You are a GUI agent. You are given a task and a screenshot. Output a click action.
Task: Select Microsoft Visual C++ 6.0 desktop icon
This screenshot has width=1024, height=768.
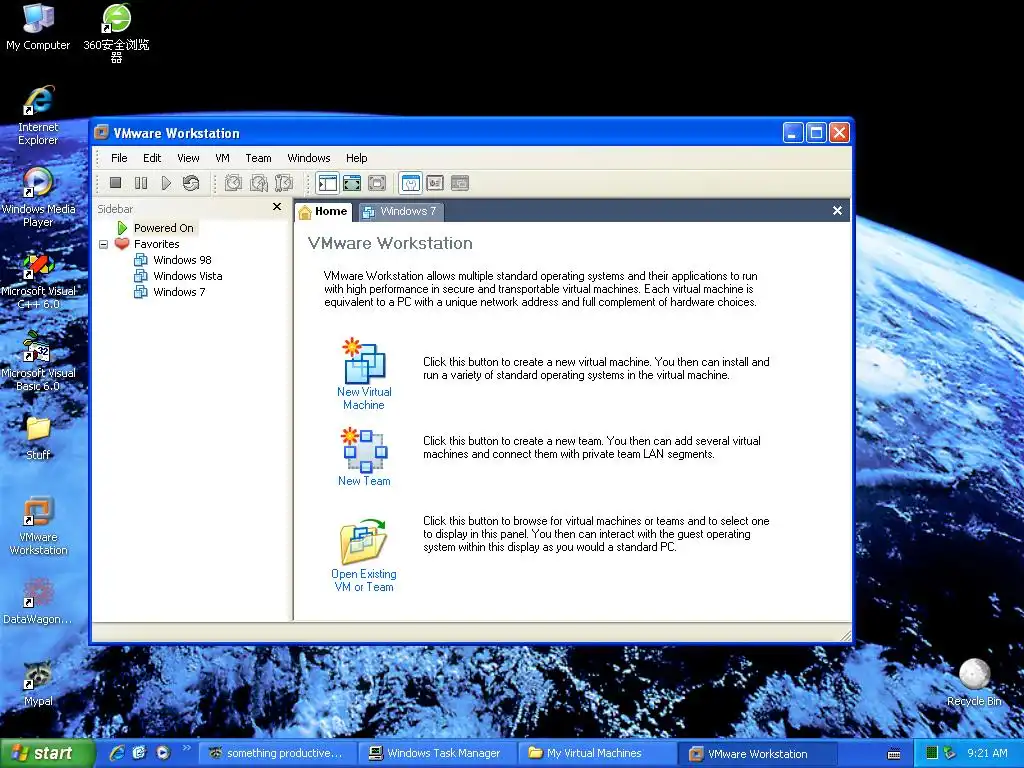38,281
